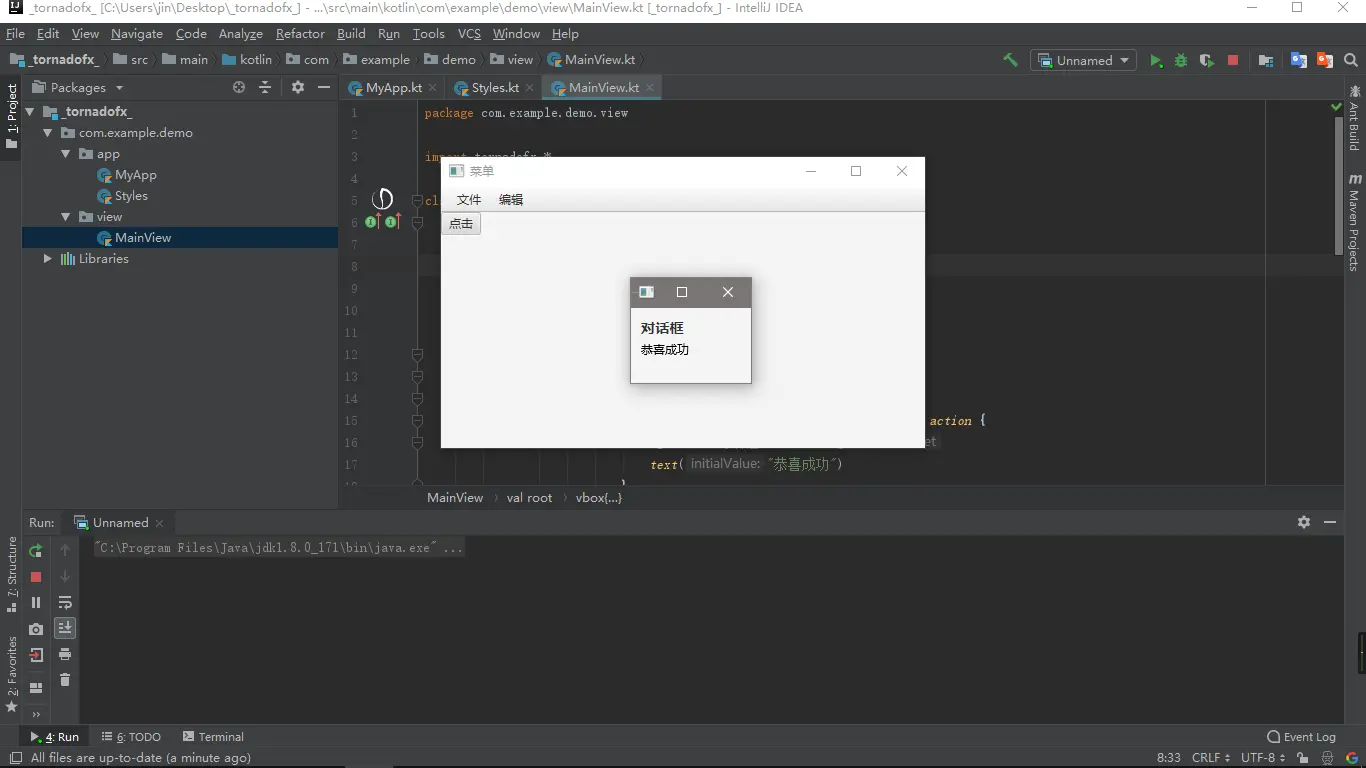Click vbox{...} in the editor breadcrumb
Viewport: 1366px width, 768px height.
[x=599, y=497]
